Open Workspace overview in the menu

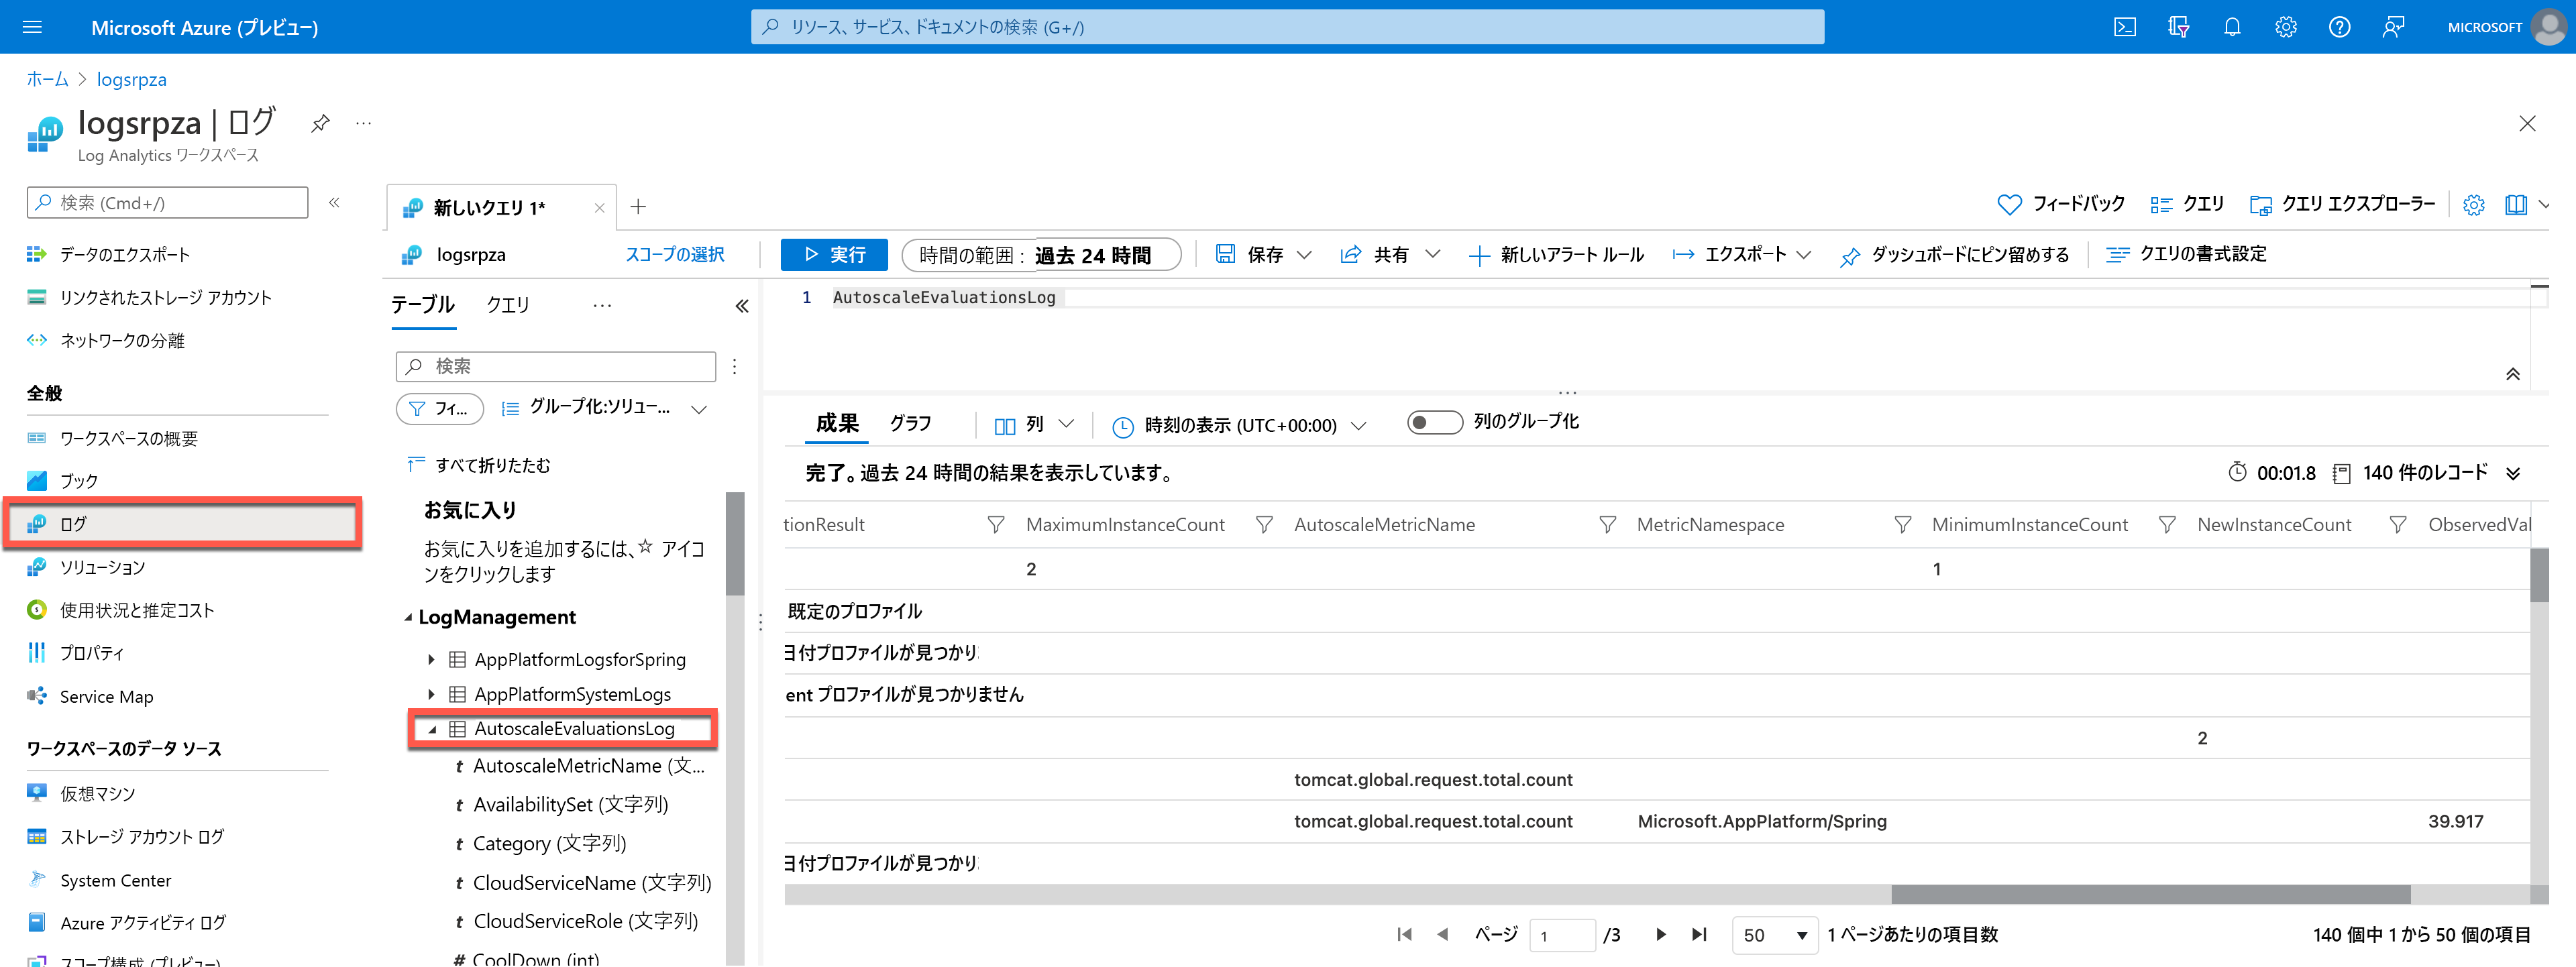(128, 438)
